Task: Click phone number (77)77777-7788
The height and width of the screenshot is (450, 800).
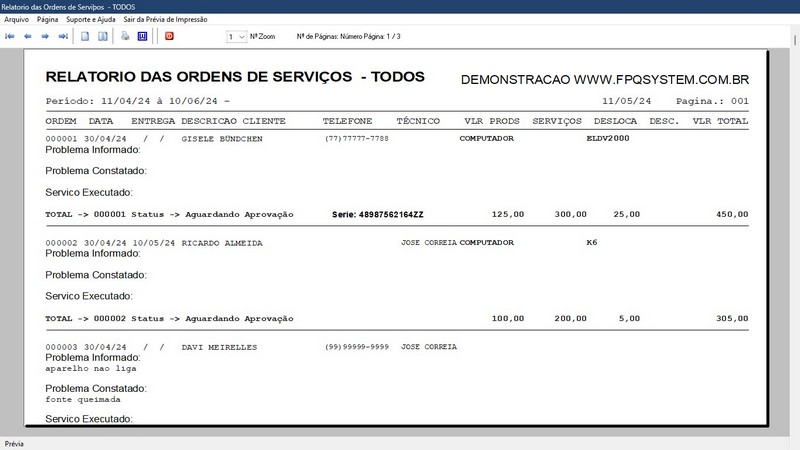Action: [x=357, y=138]
